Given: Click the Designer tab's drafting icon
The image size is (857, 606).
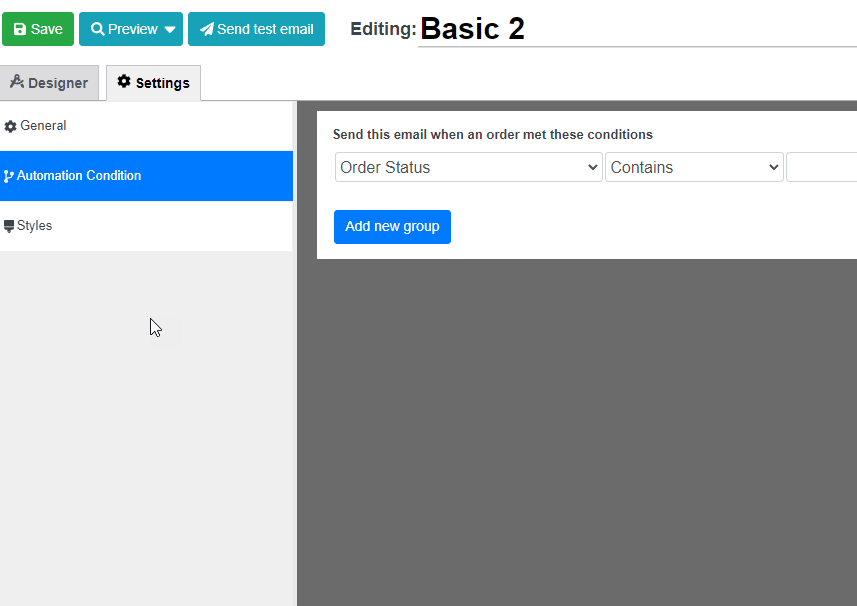Looking at the screenshot, I should (17, 81).
